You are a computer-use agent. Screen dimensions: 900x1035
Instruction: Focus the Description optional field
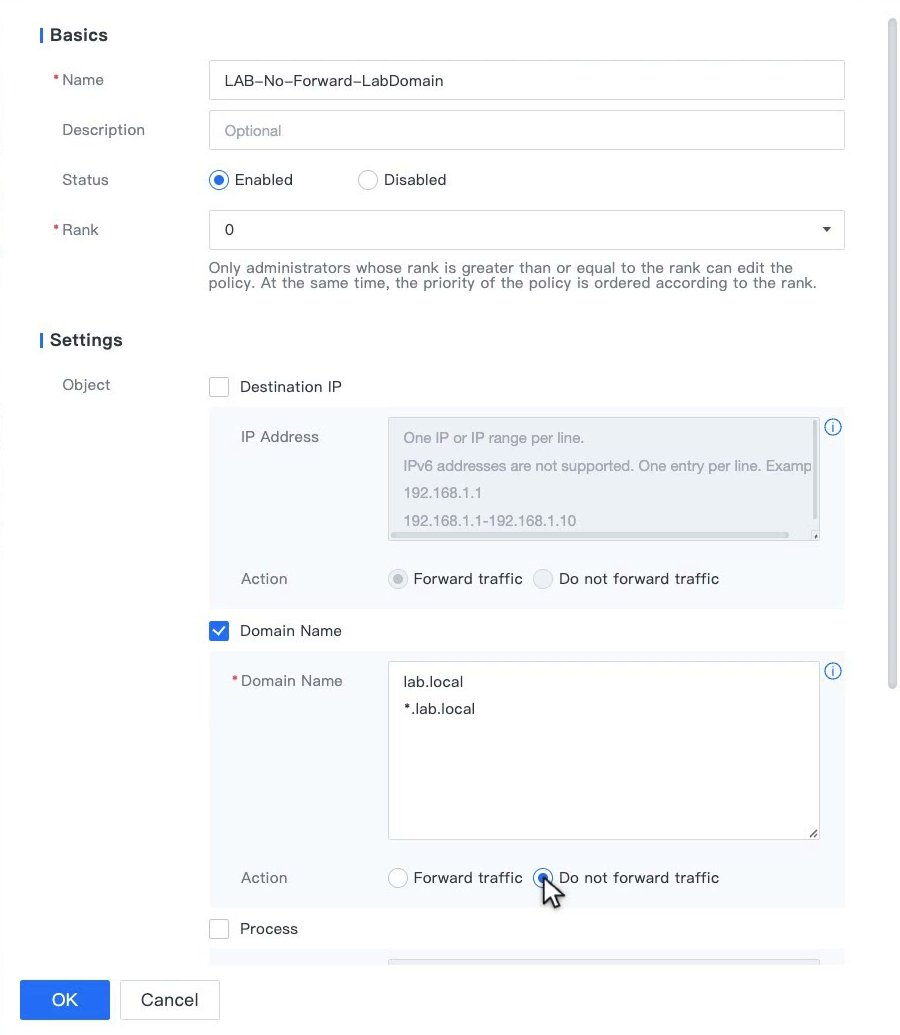(x=526, y=130)
